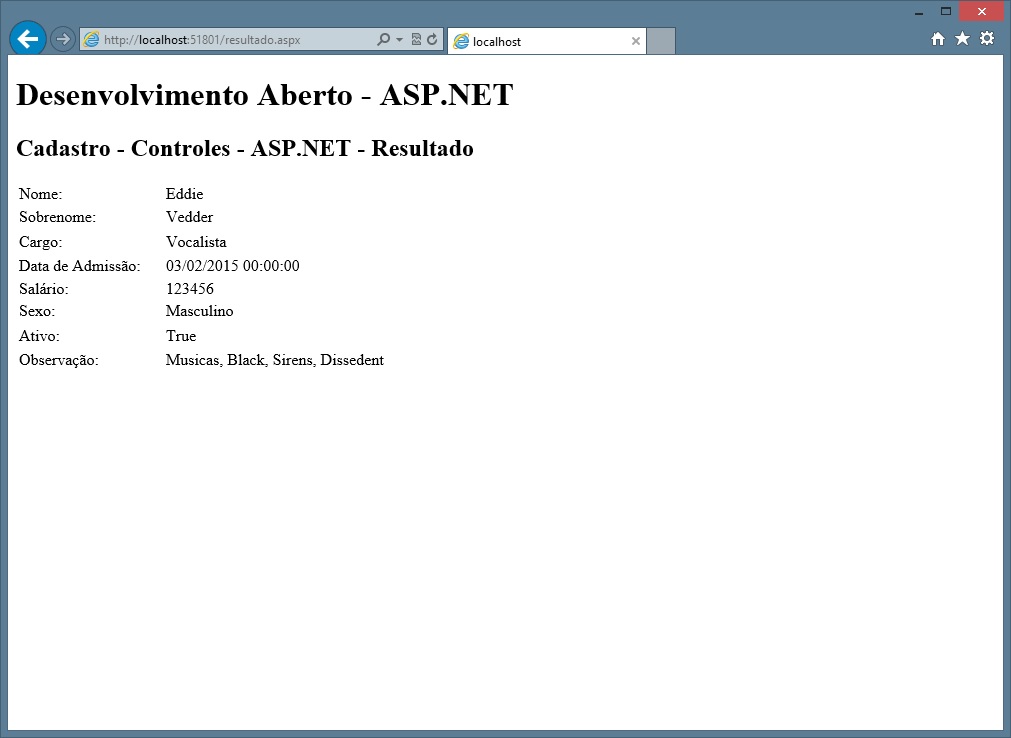Refresh the resultado.aspx page

432,40
